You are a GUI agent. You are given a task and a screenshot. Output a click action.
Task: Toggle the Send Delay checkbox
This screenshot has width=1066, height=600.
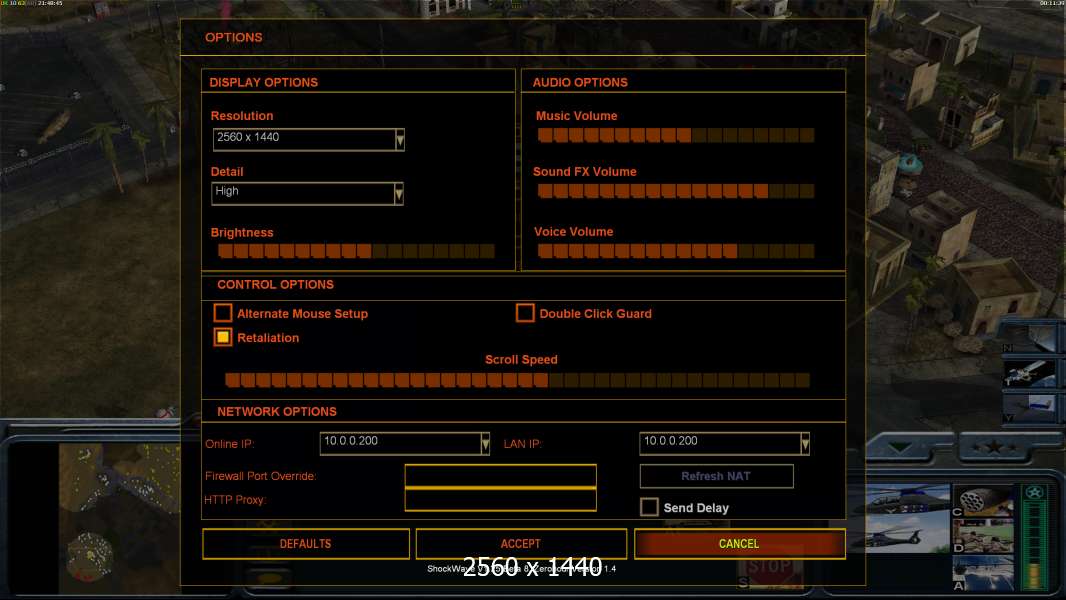tap(649, 507)
